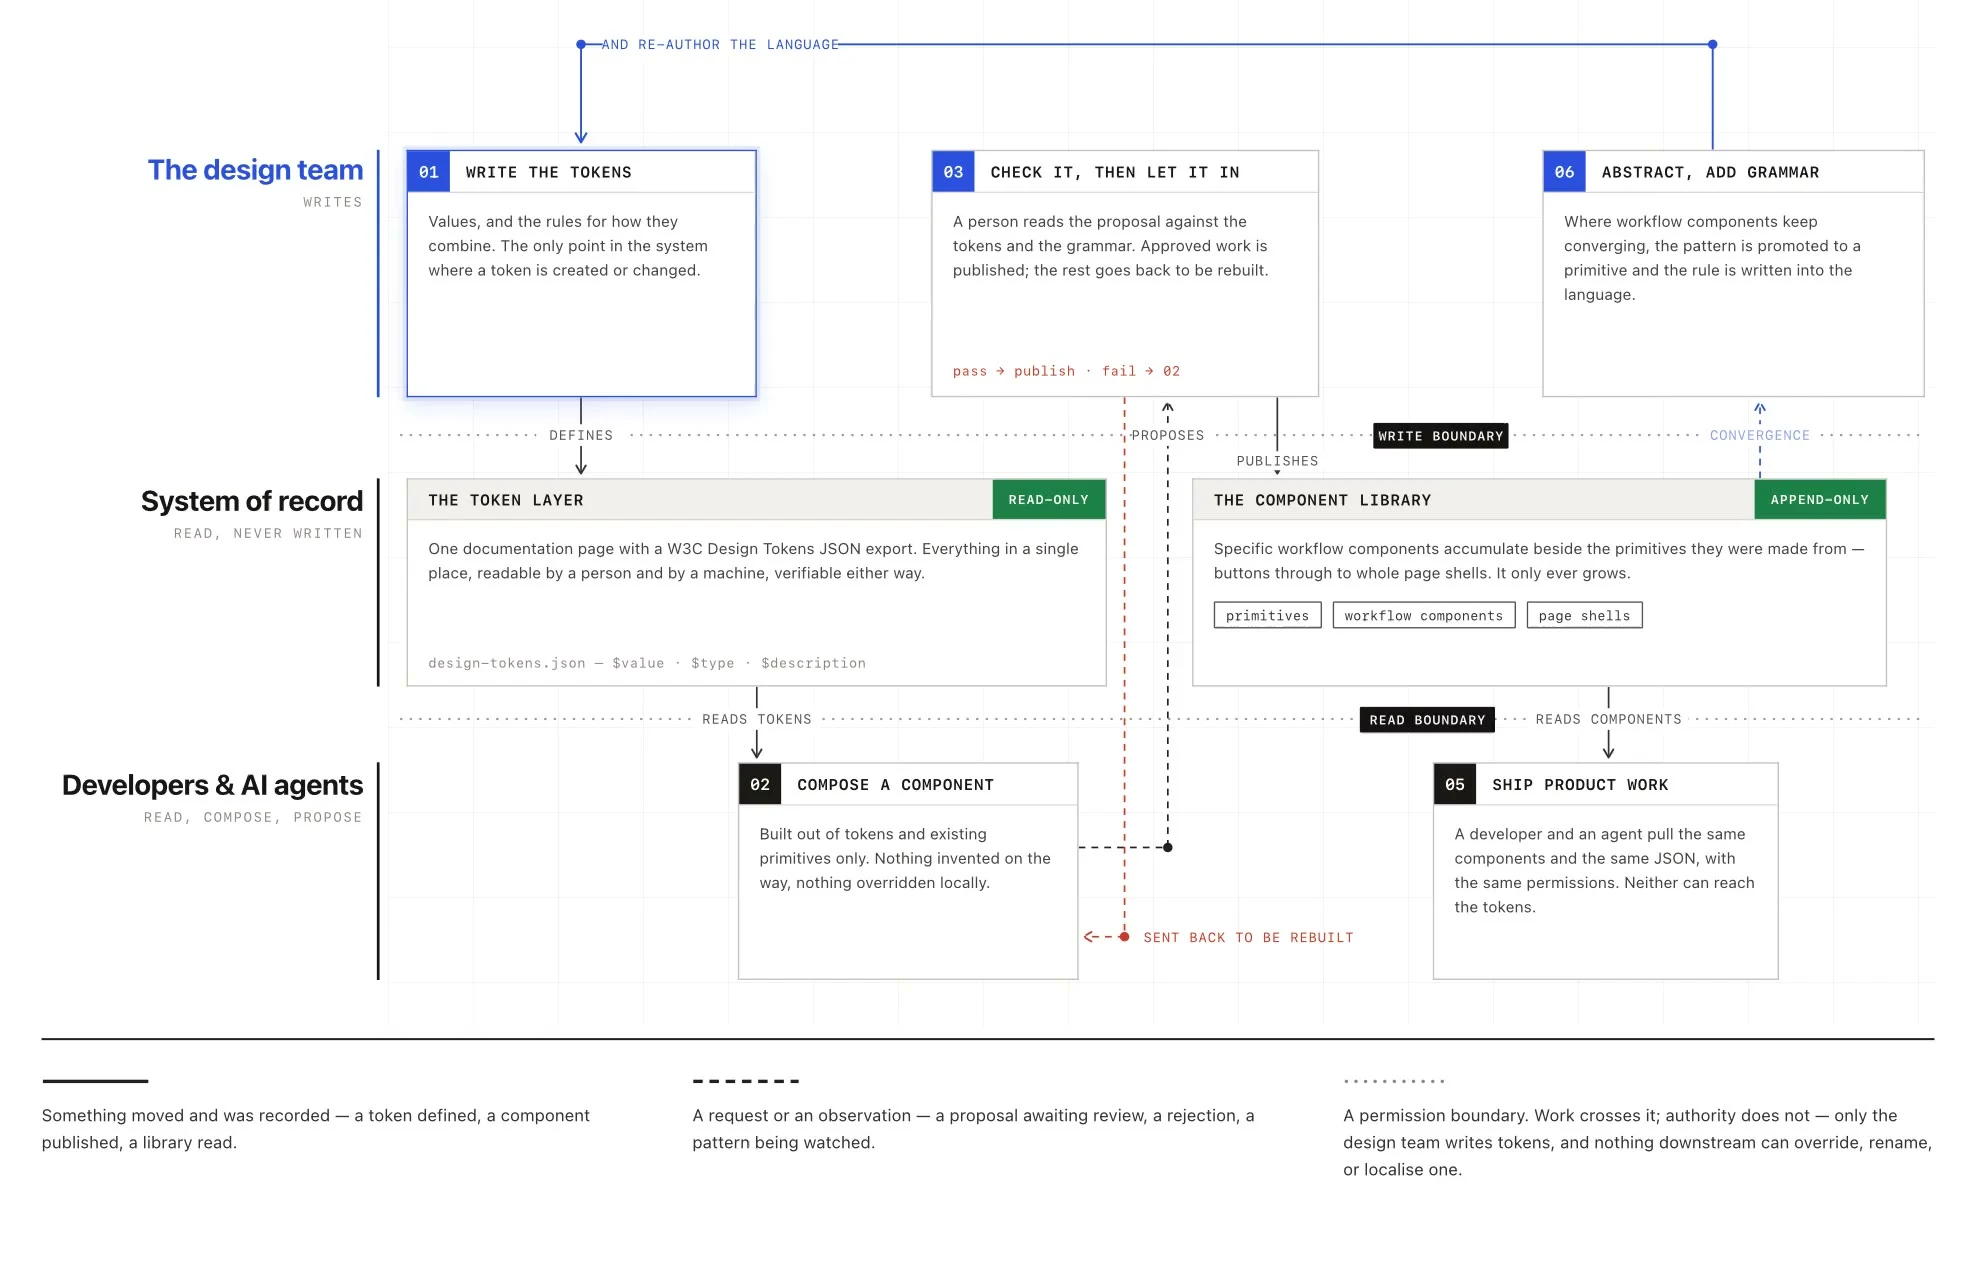Select the primitives tag

(x=1267, y=616)
